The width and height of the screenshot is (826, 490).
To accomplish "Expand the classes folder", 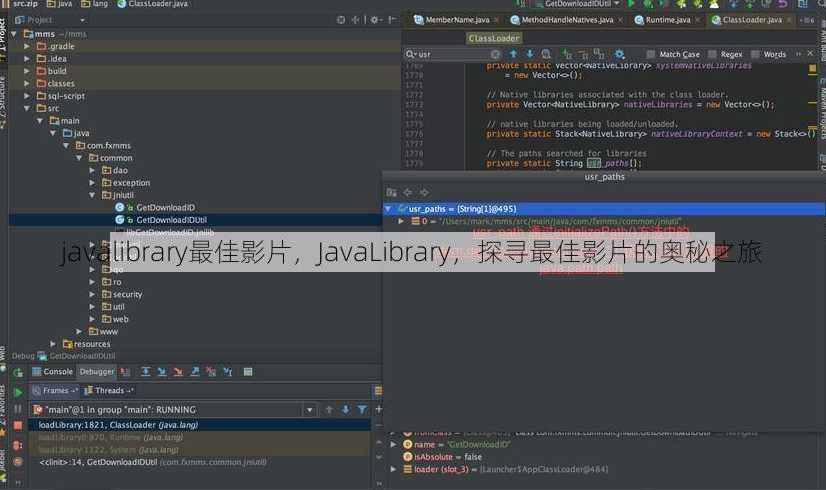I will pos(27,84).
